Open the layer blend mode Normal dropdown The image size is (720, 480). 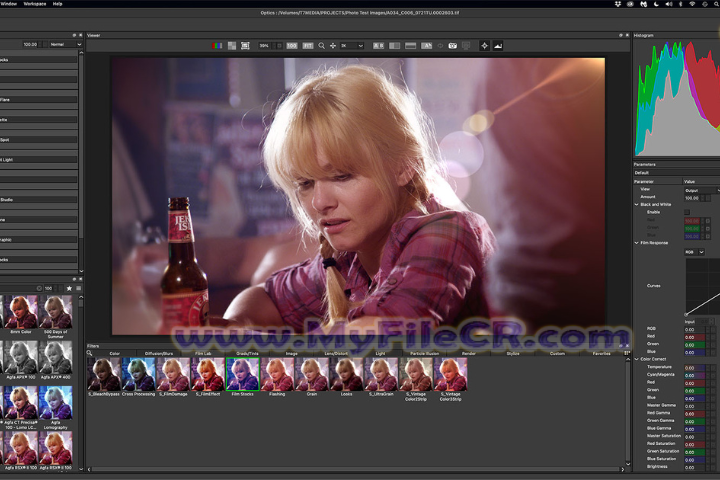pos(65,44)
